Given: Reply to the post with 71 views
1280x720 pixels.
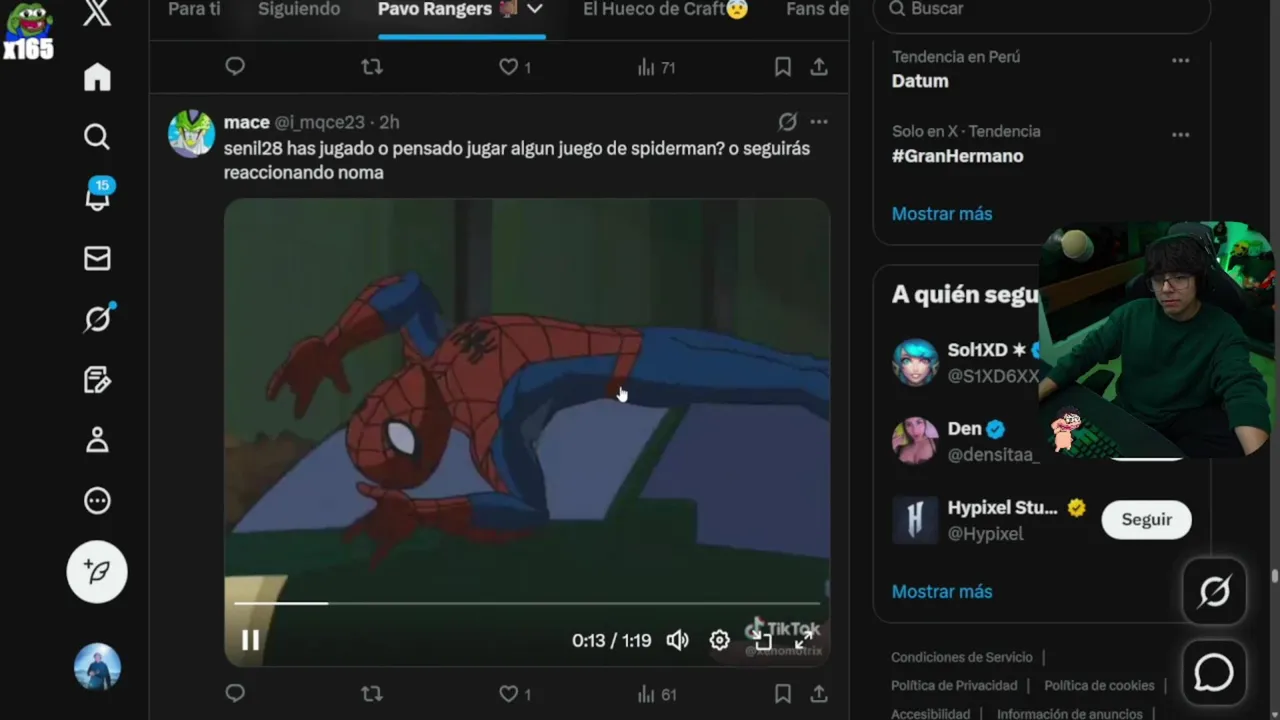Looking at the screenshot, I should (235, 67).
